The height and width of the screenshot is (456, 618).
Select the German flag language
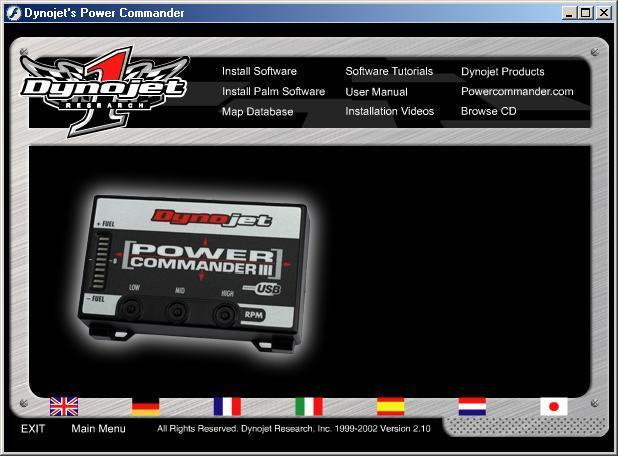[146, 406]
